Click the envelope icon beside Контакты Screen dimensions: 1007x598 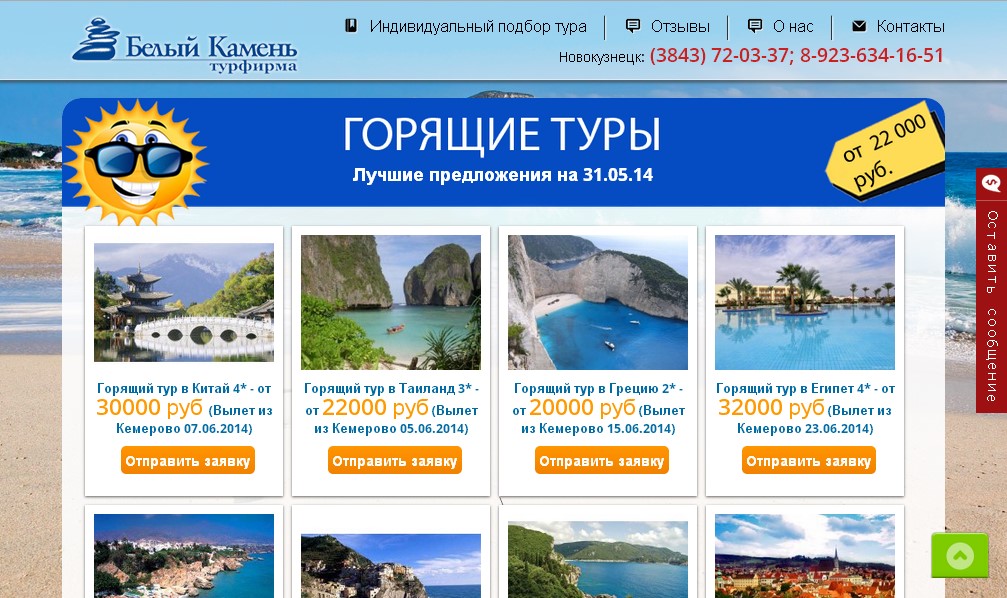[x=859, y=26]
